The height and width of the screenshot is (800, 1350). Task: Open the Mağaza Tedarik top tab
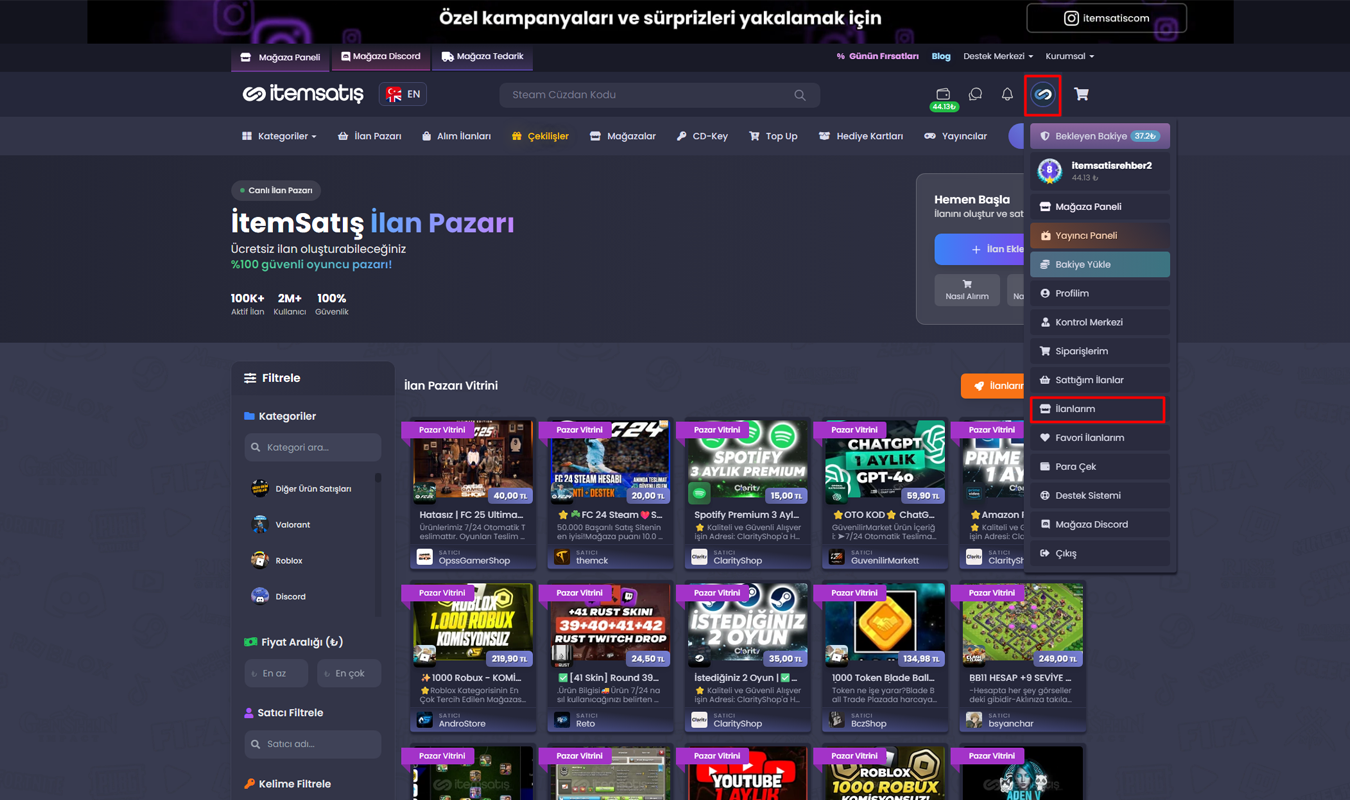pos(483,57)
